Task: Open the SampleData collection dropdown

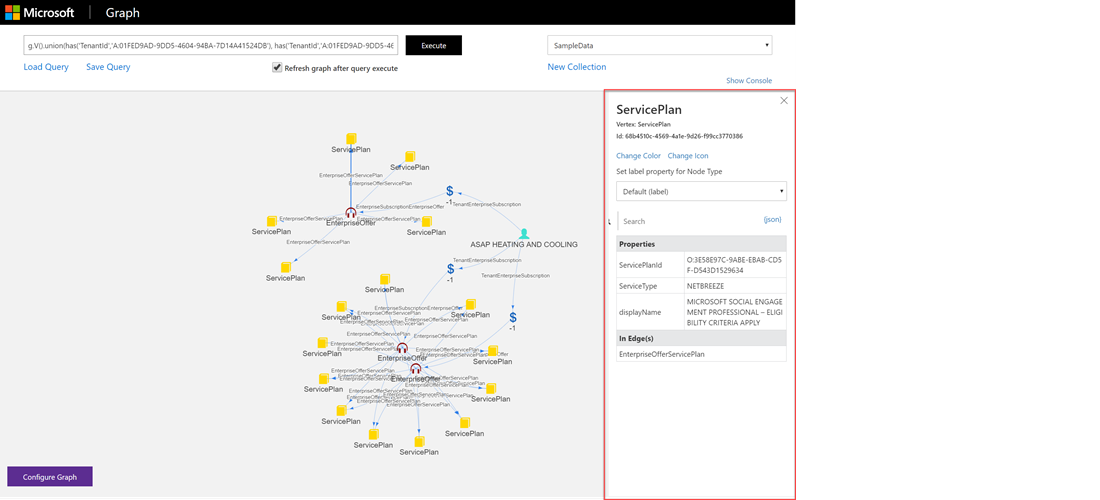Action: click(x=659, y=44)
